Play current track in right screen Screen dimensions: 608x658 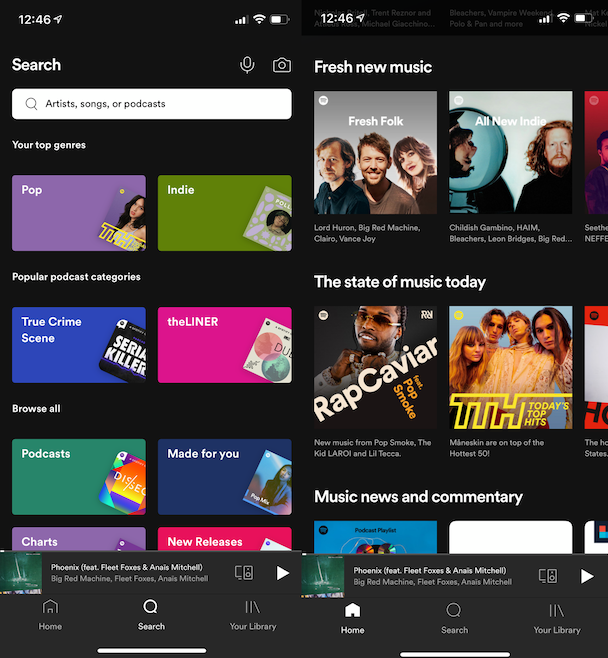coord(587,576)
